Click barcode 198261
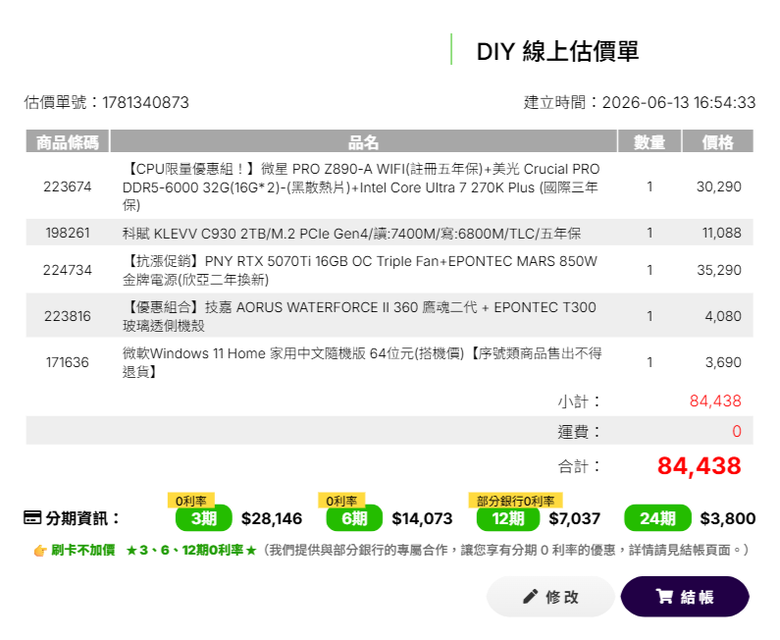Image resolution: width=780 pixels, height=640 pixels. coord(67,233)
